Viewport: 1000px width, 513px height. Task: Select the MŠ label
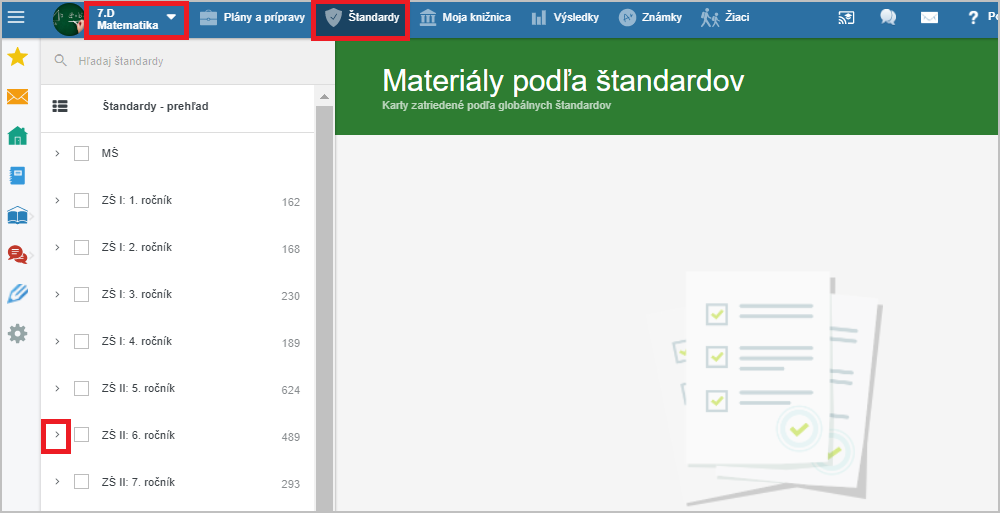tap(110, 153)
